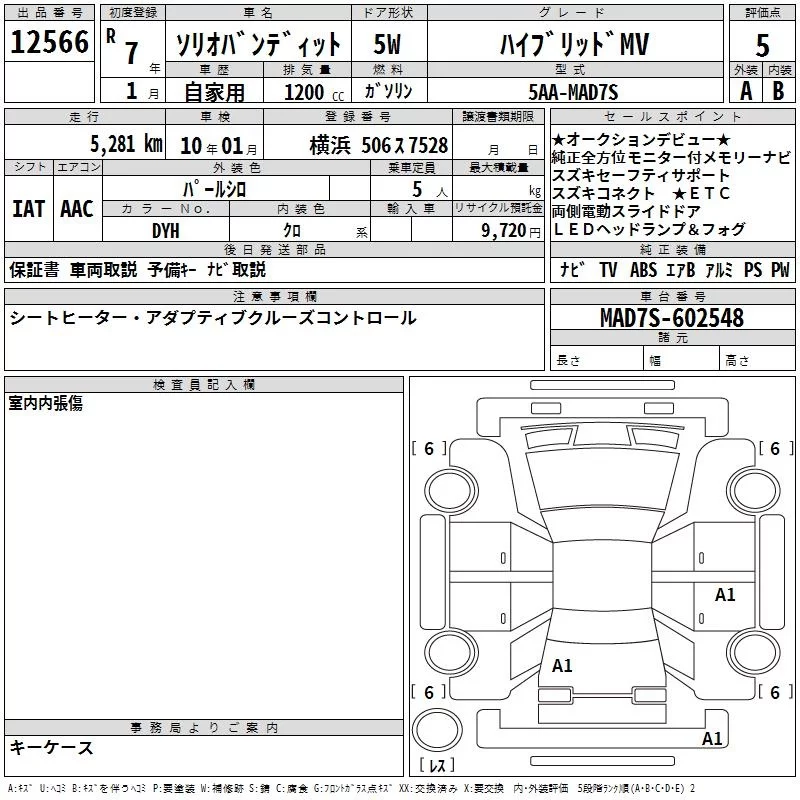
Task: Click the lot number 12566
Action: click(49, 42)
